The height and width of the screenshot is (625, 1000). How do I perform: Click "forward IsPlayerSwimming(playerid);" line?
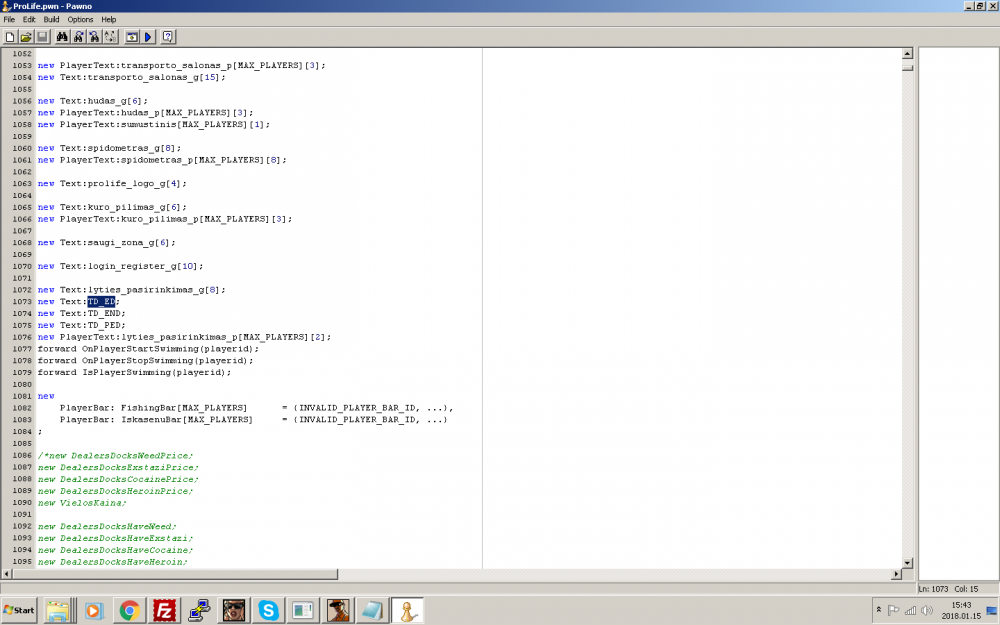[x=134, y=372]
